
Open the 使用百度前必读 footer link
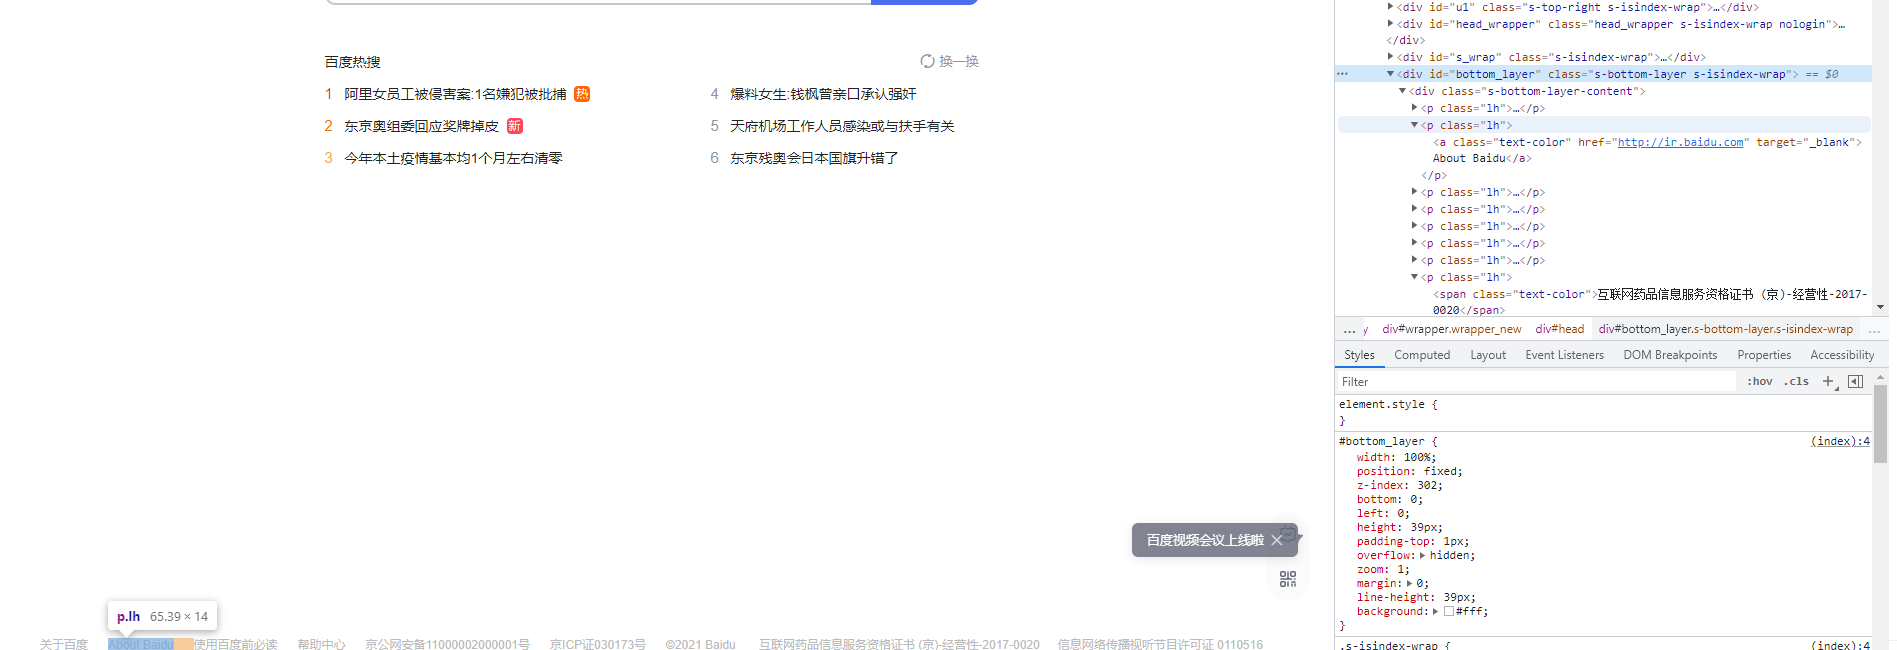tap(236, 644)
